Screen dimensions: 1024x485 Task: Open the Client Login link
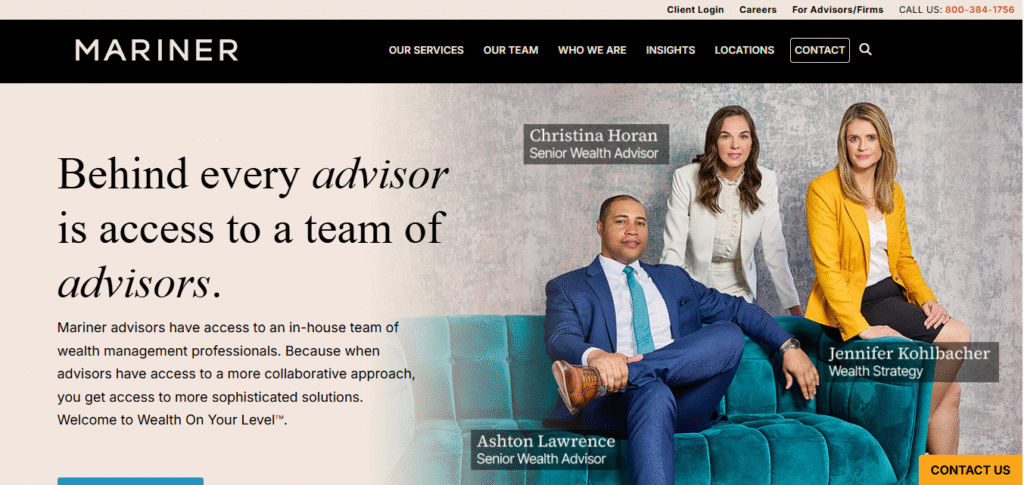[695, 10]
